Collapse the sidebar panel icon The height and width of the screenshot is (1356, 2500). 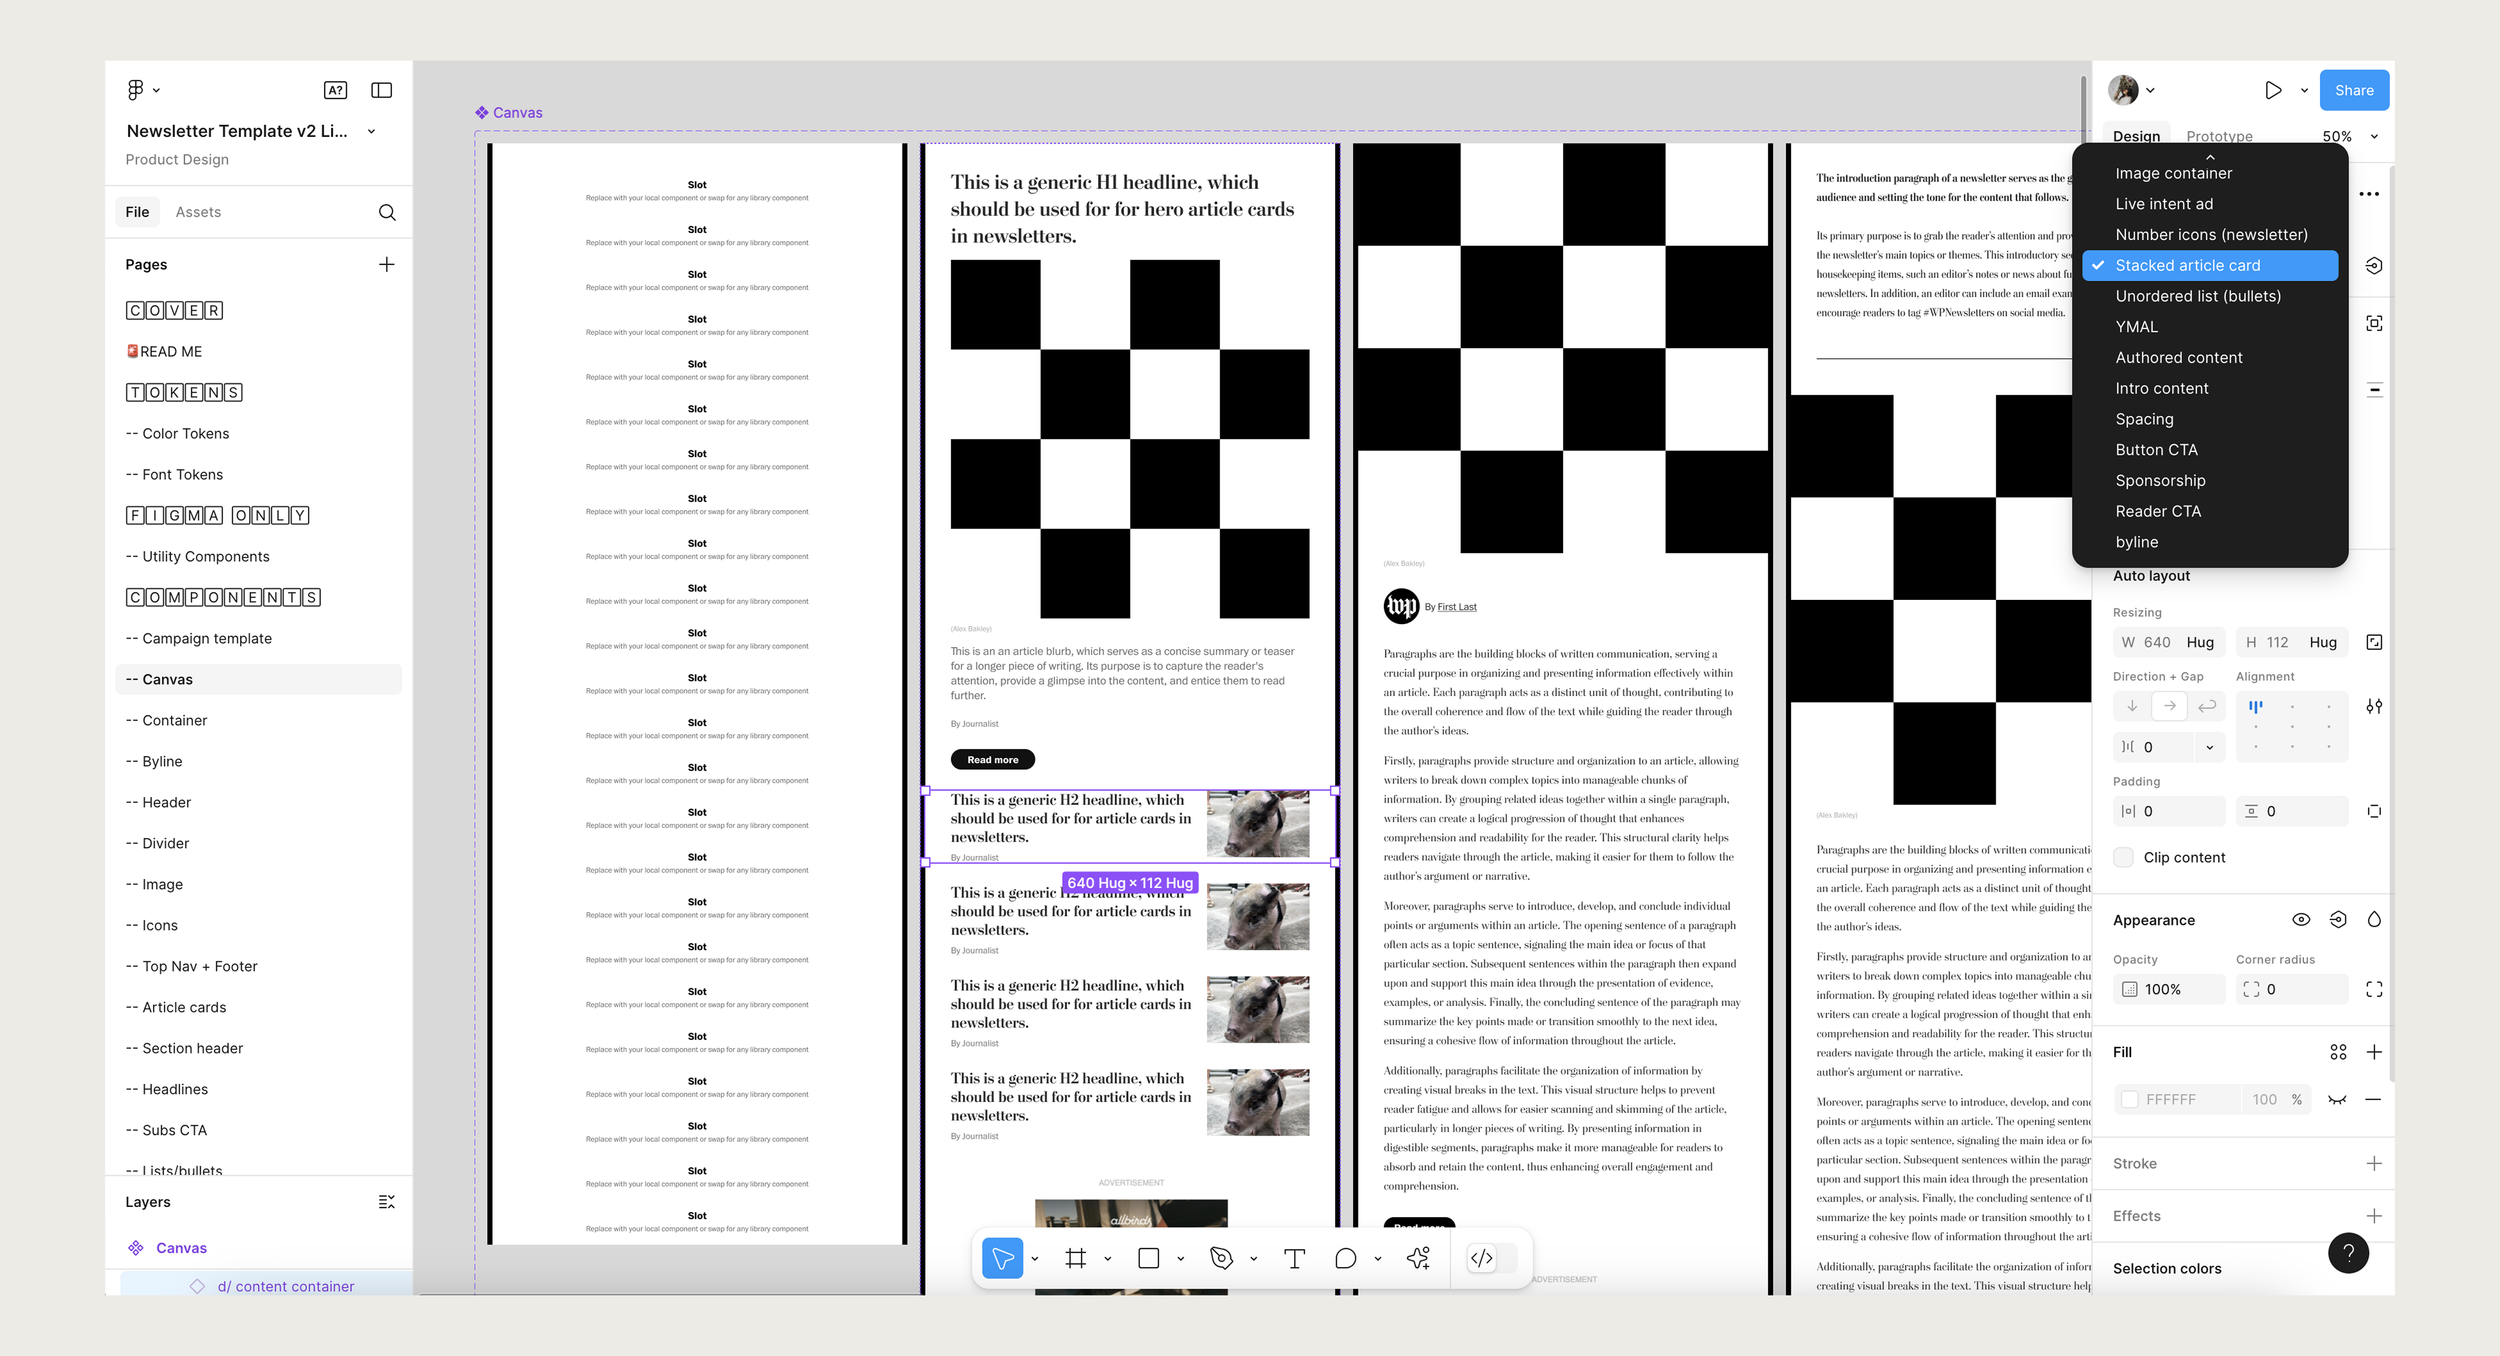(x=381, y=90)
